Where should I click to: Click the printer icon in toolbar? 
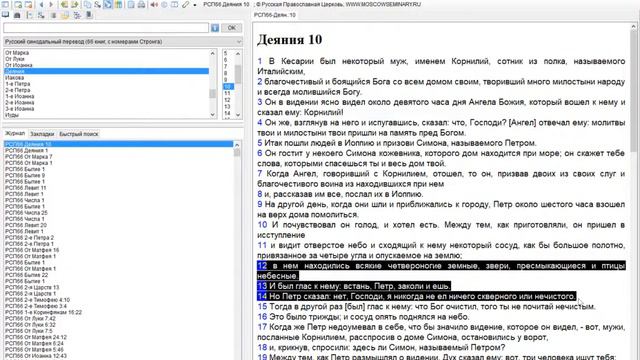(x=141, y=4)
